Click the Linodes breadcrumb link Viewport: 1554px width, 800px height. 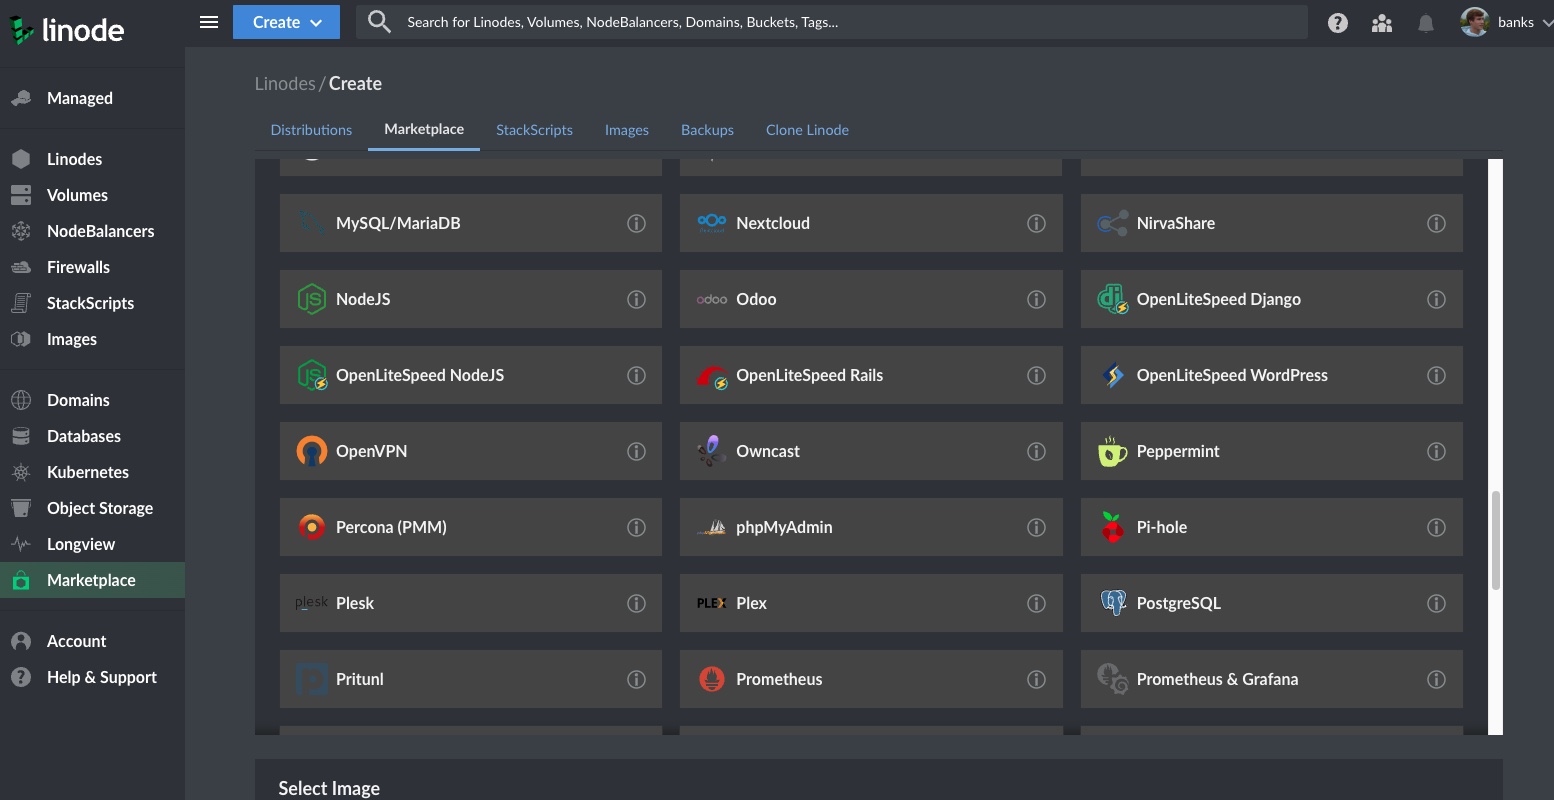click(x=285, y=84)
